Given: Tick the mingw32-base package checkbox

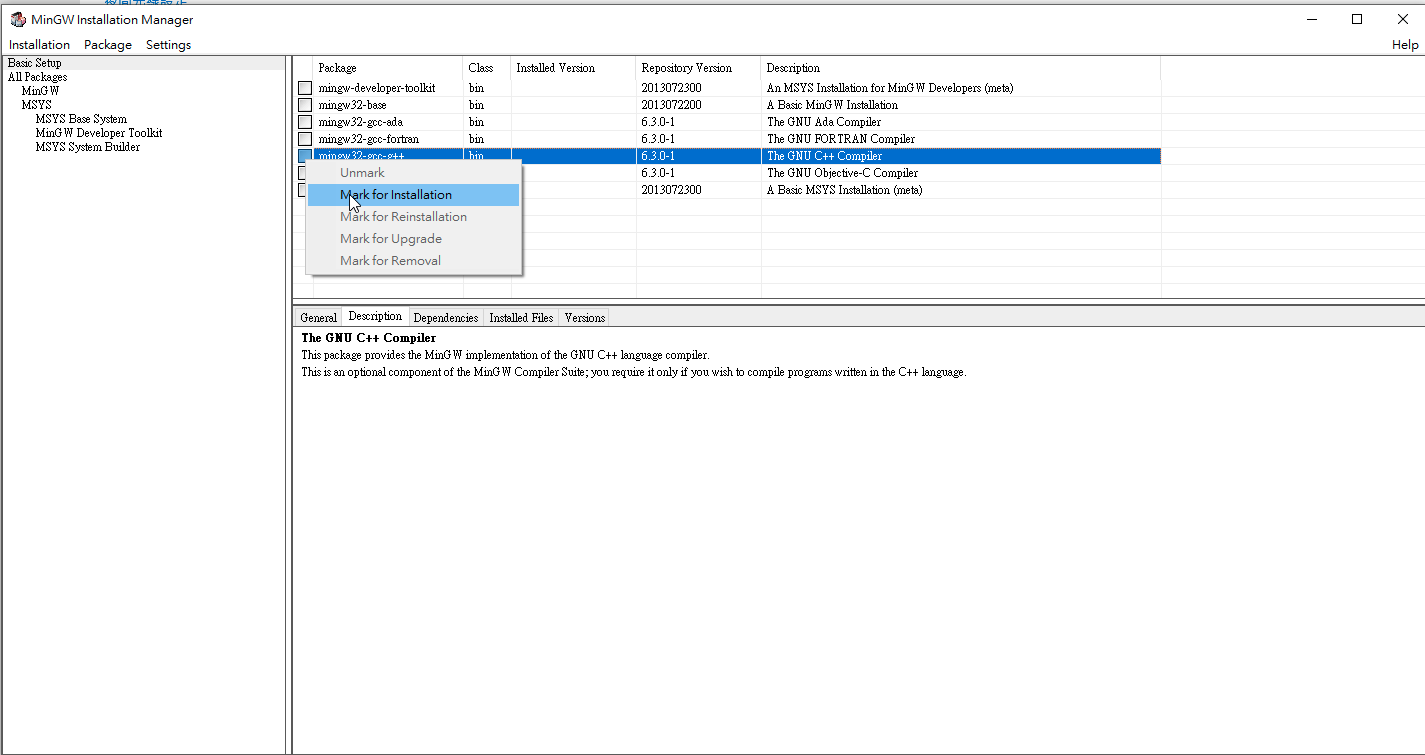Looking at the screenshot, I should [305, 105].
